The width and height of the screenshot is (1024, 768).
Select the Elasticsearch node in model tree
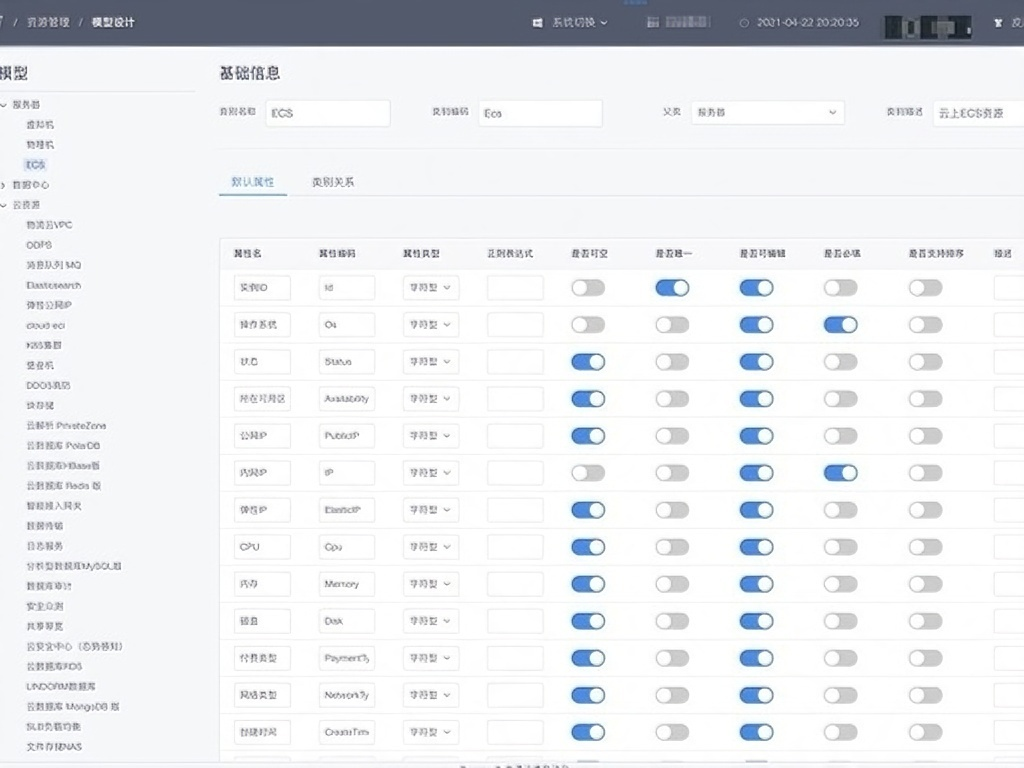coord(54,285)
